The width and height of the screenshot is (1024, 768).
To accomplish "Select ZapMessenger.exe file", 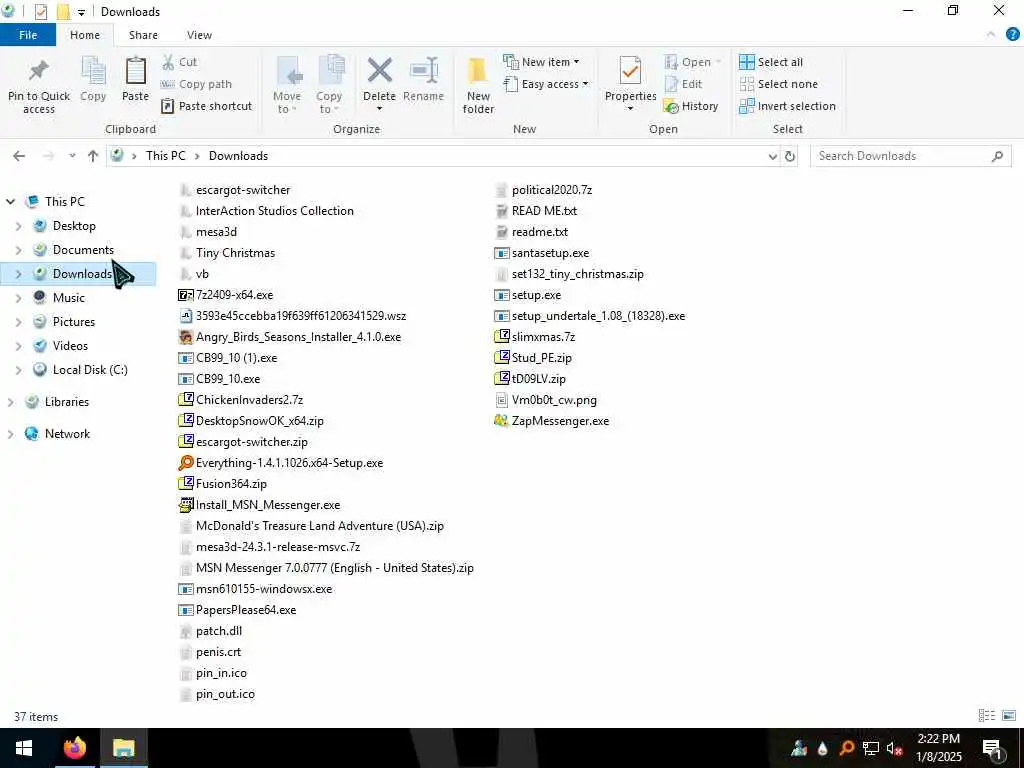I will click(552, 421).
